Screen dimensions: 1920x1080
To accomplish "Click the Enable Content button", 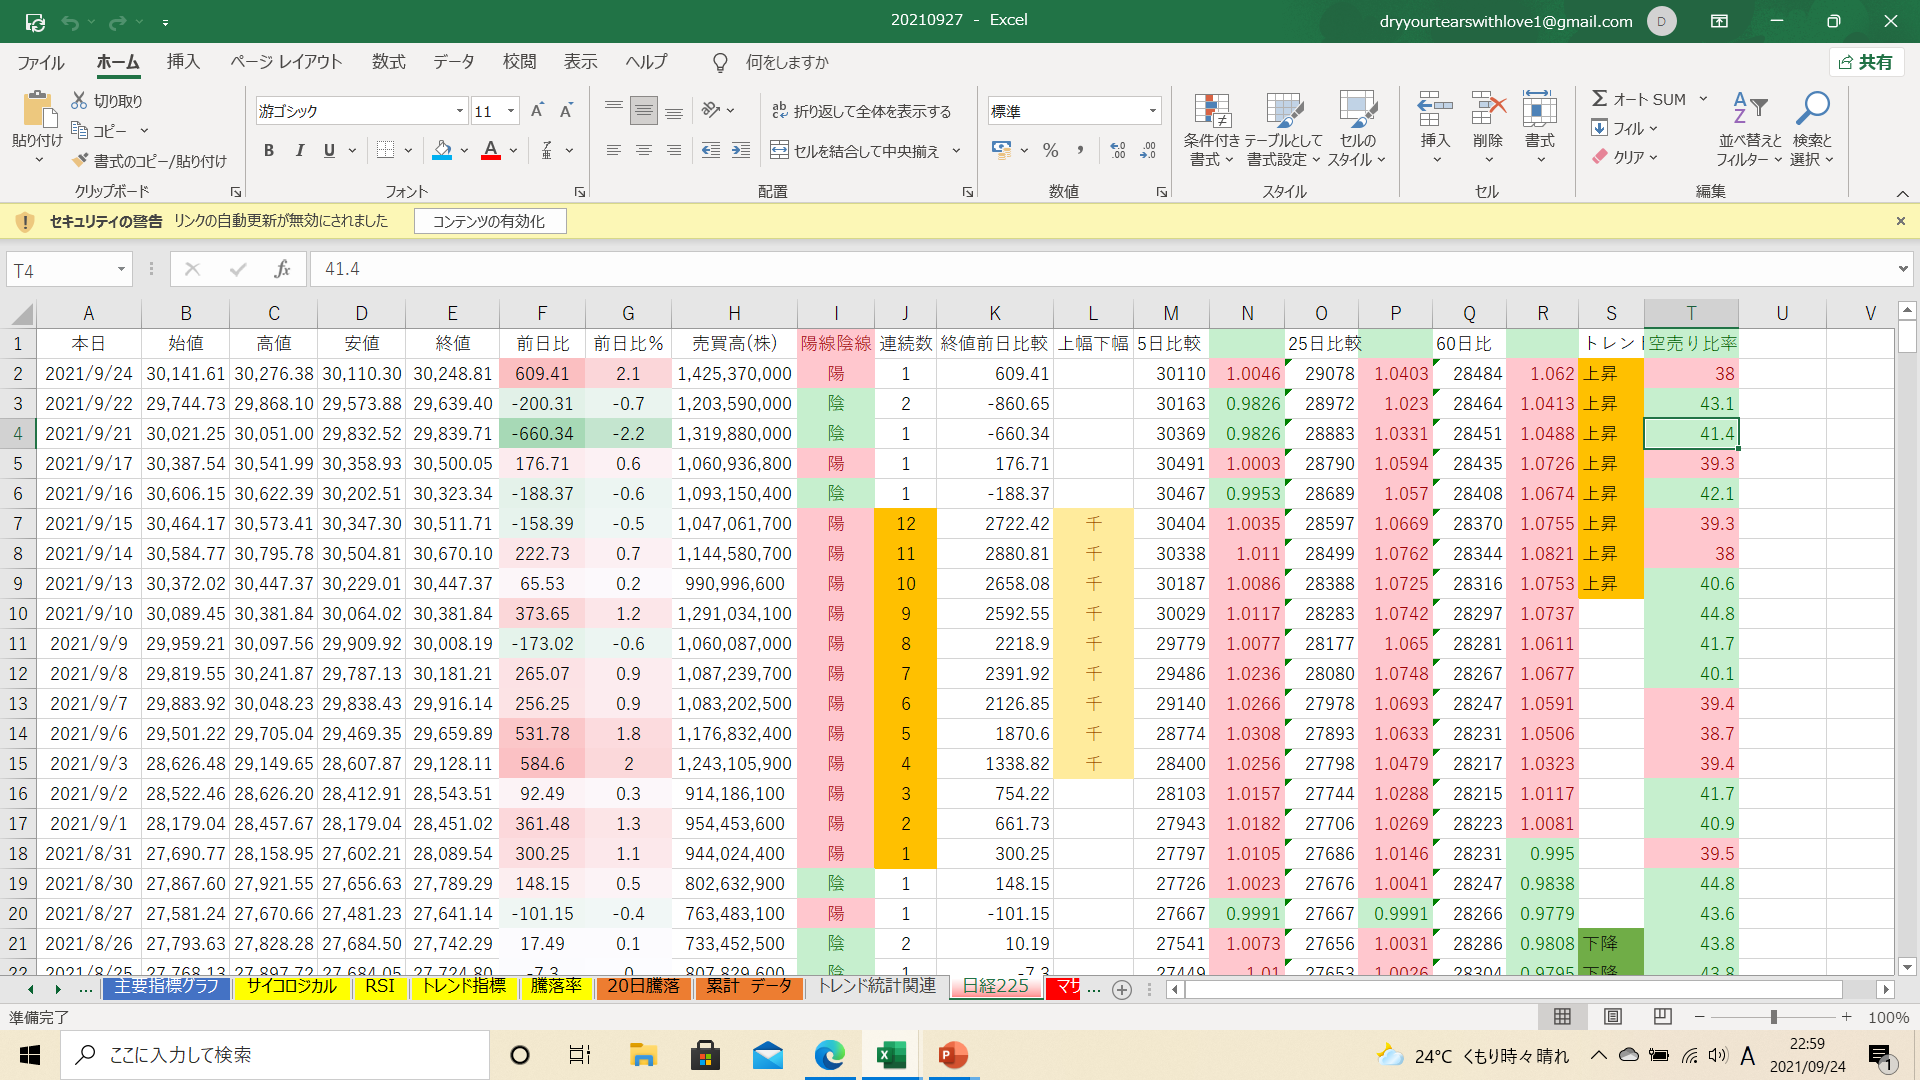I will point(489,221).
